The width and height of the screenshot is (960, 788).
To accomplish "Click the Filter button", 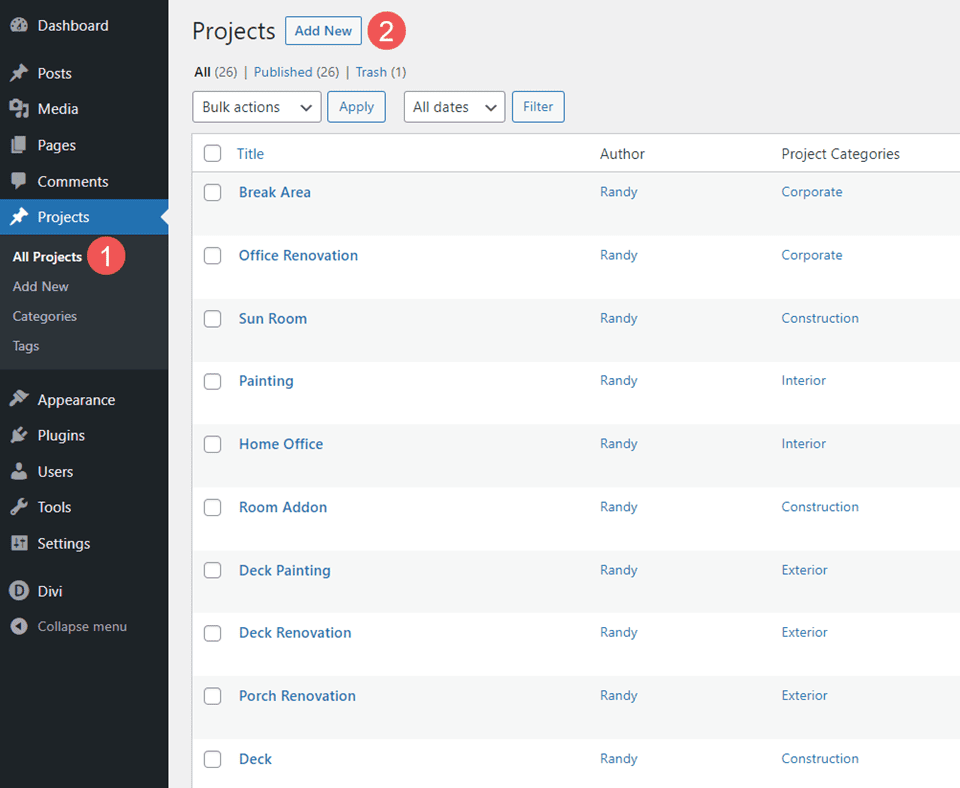I will point(538,106).
